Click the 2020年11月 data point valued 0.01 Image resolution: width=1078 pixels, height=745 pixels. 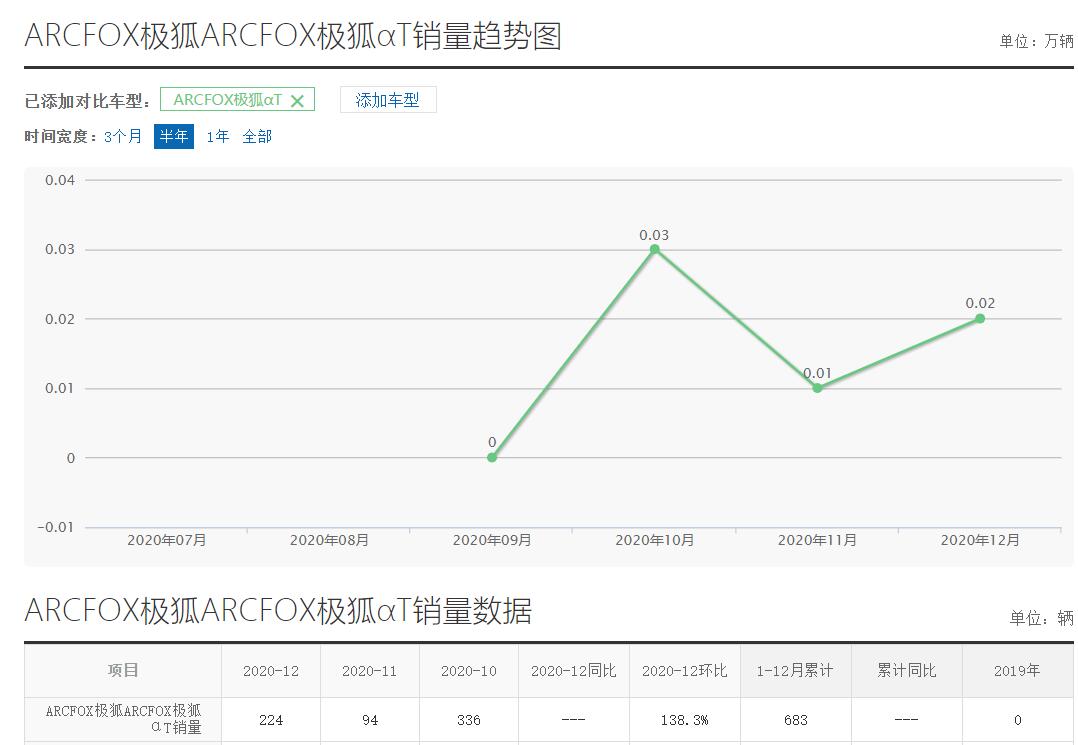coord(817,388)
